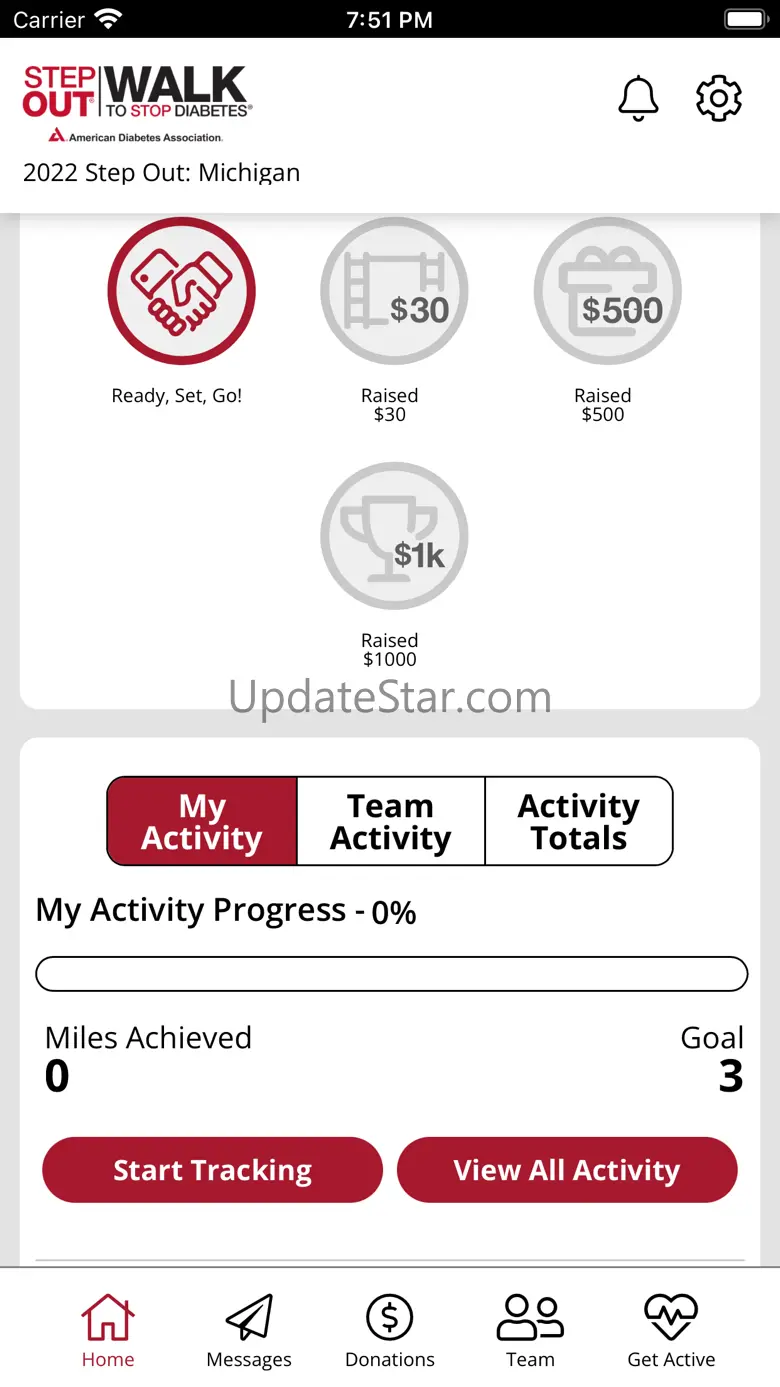Click the activity progress bar
780x1387 pixels.
pos(392,974)
